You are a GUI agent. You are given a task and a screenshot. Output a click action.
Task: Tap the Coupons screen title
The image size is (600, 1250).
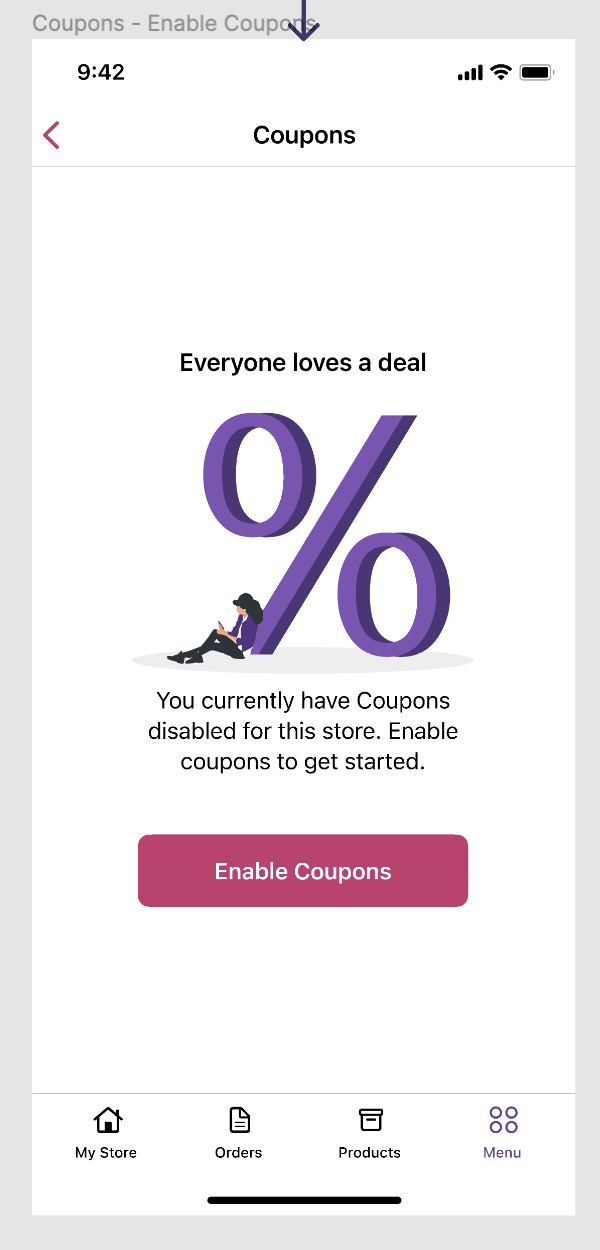303,134
